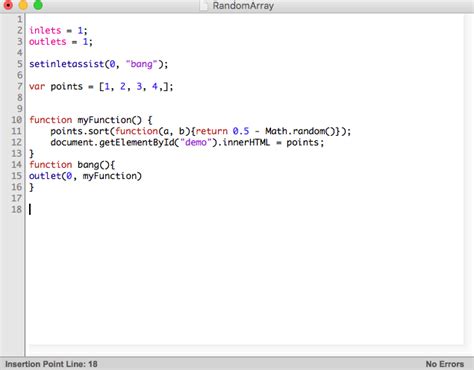474x370 pixels.
Task: Click line number 15 in the gutter
Action: pyautogui.click(x=16, y=176)
